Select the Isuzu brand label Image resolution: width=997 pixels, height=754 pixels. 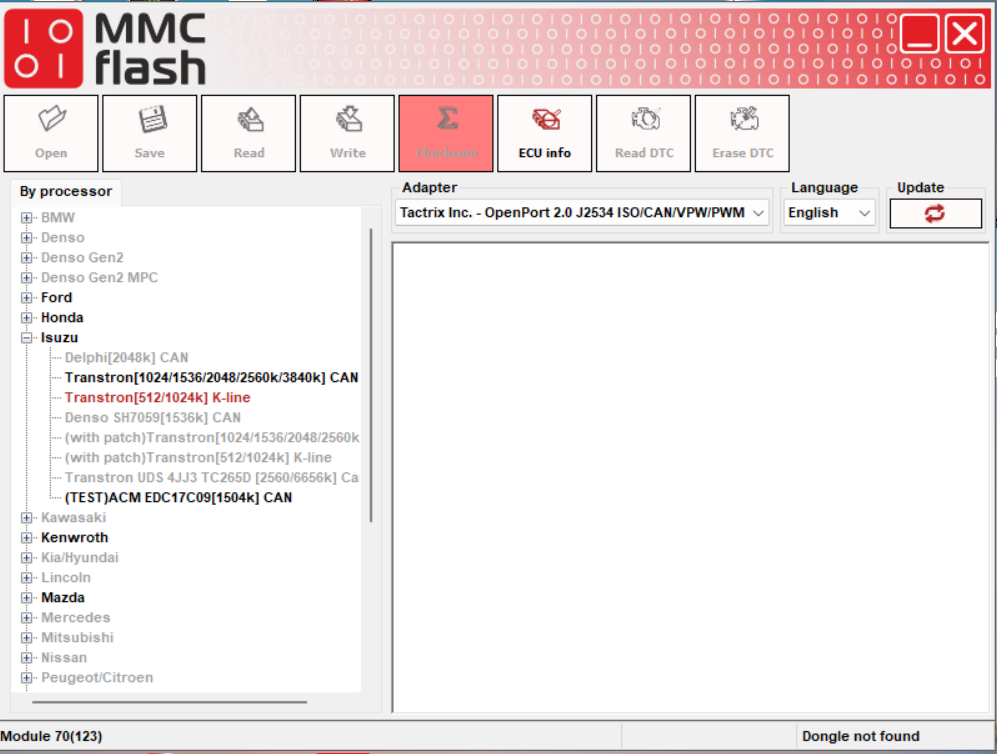tap(60, 338)
